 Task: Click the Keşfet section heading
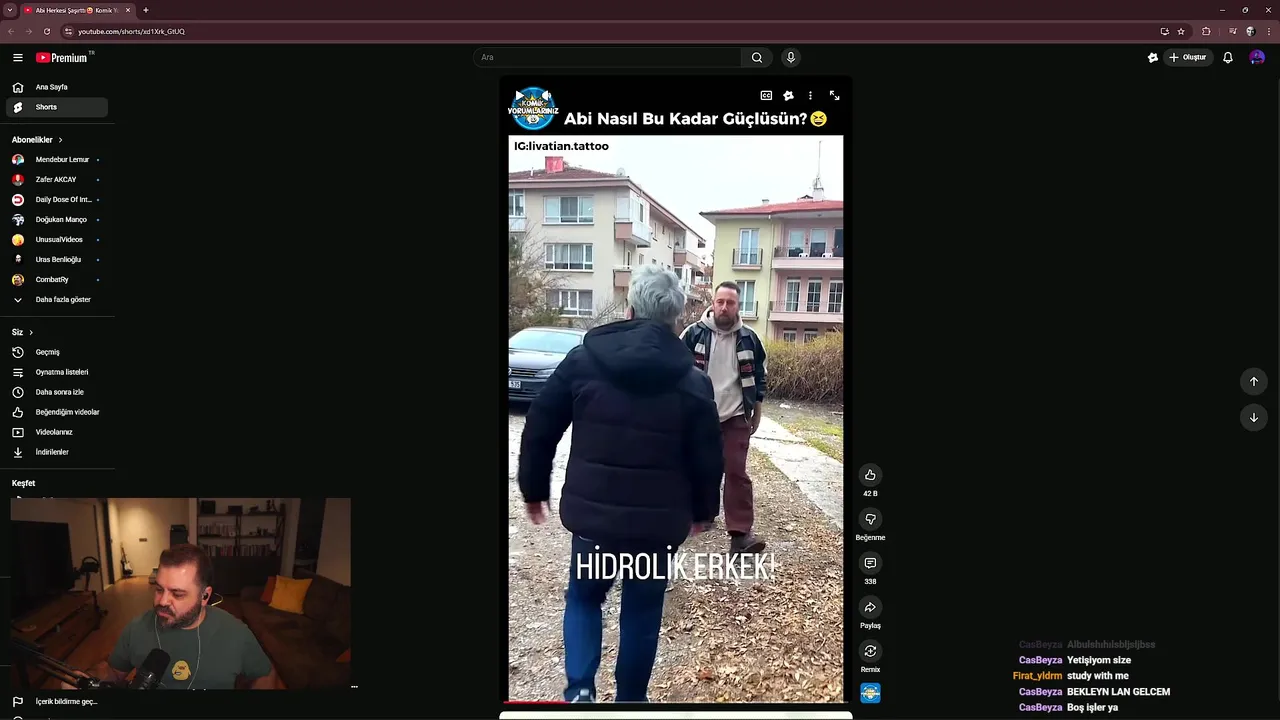click(23, 483)
